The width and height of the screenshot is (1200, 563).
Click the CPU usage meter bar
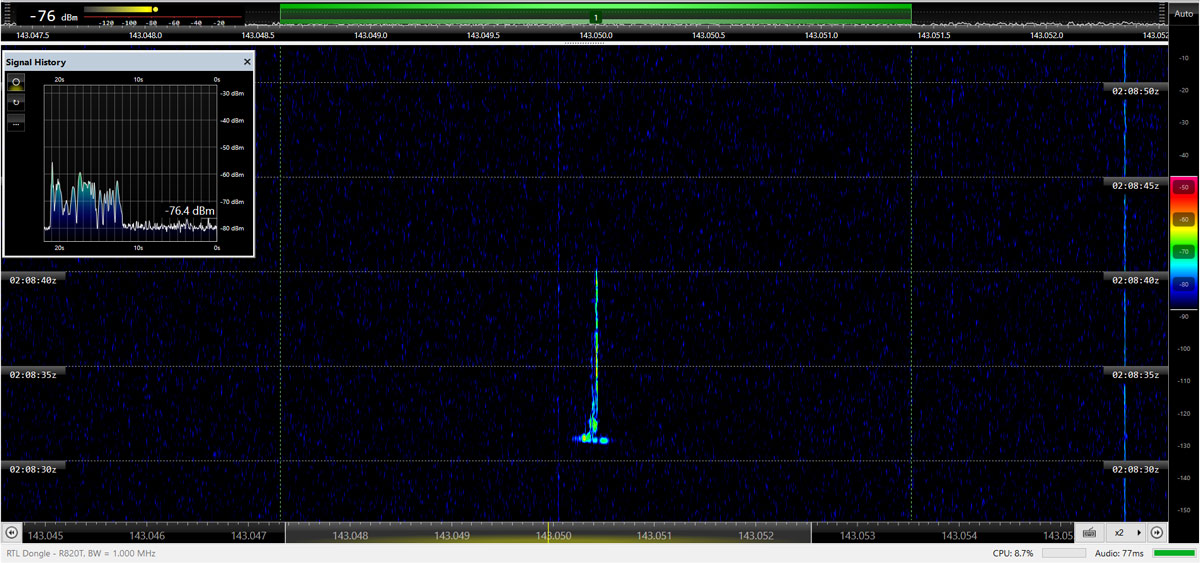(x=1064, y=553)
